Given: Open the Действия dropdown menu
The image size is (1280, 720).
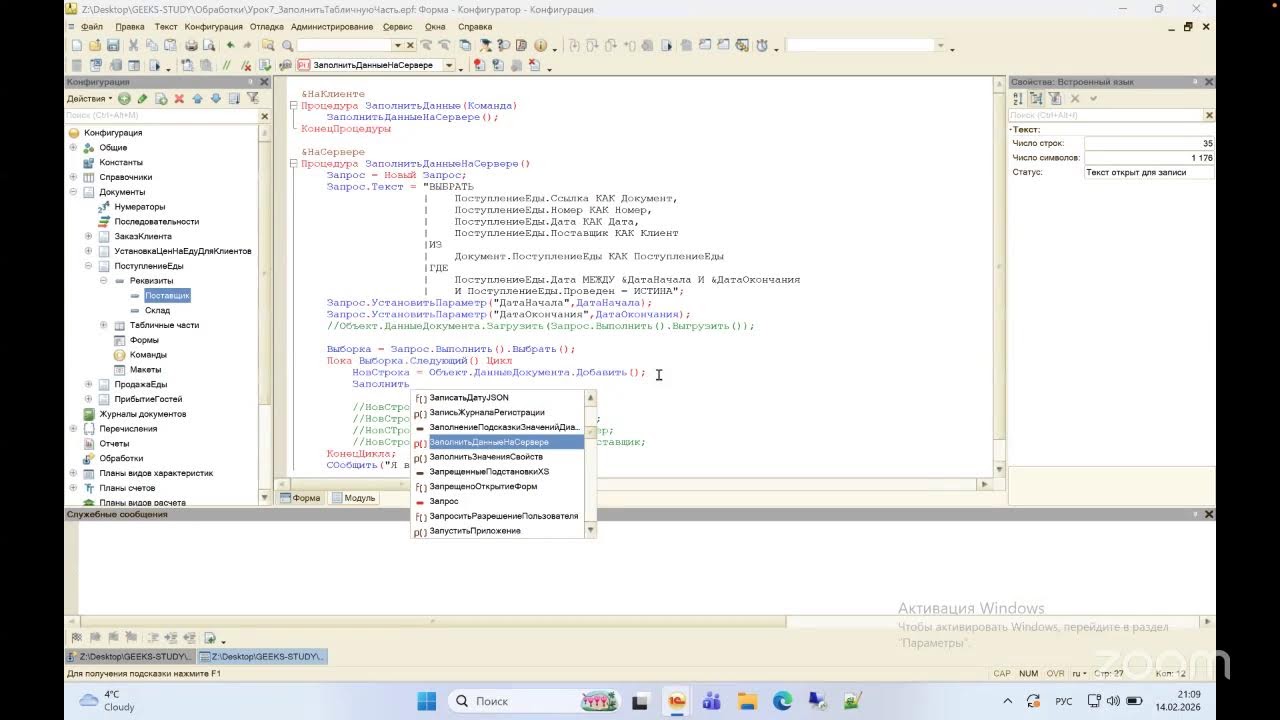Looking at the screenshot, I should click(89, 98).
